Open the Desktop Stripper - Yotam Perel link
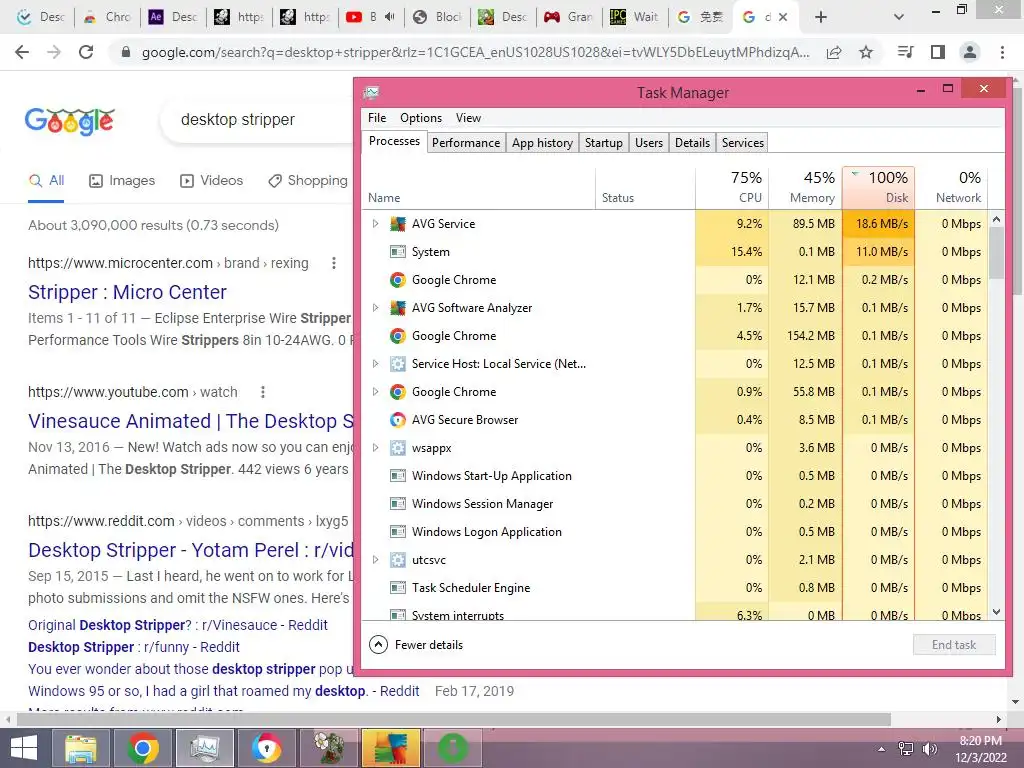 (x=191, y=550)
